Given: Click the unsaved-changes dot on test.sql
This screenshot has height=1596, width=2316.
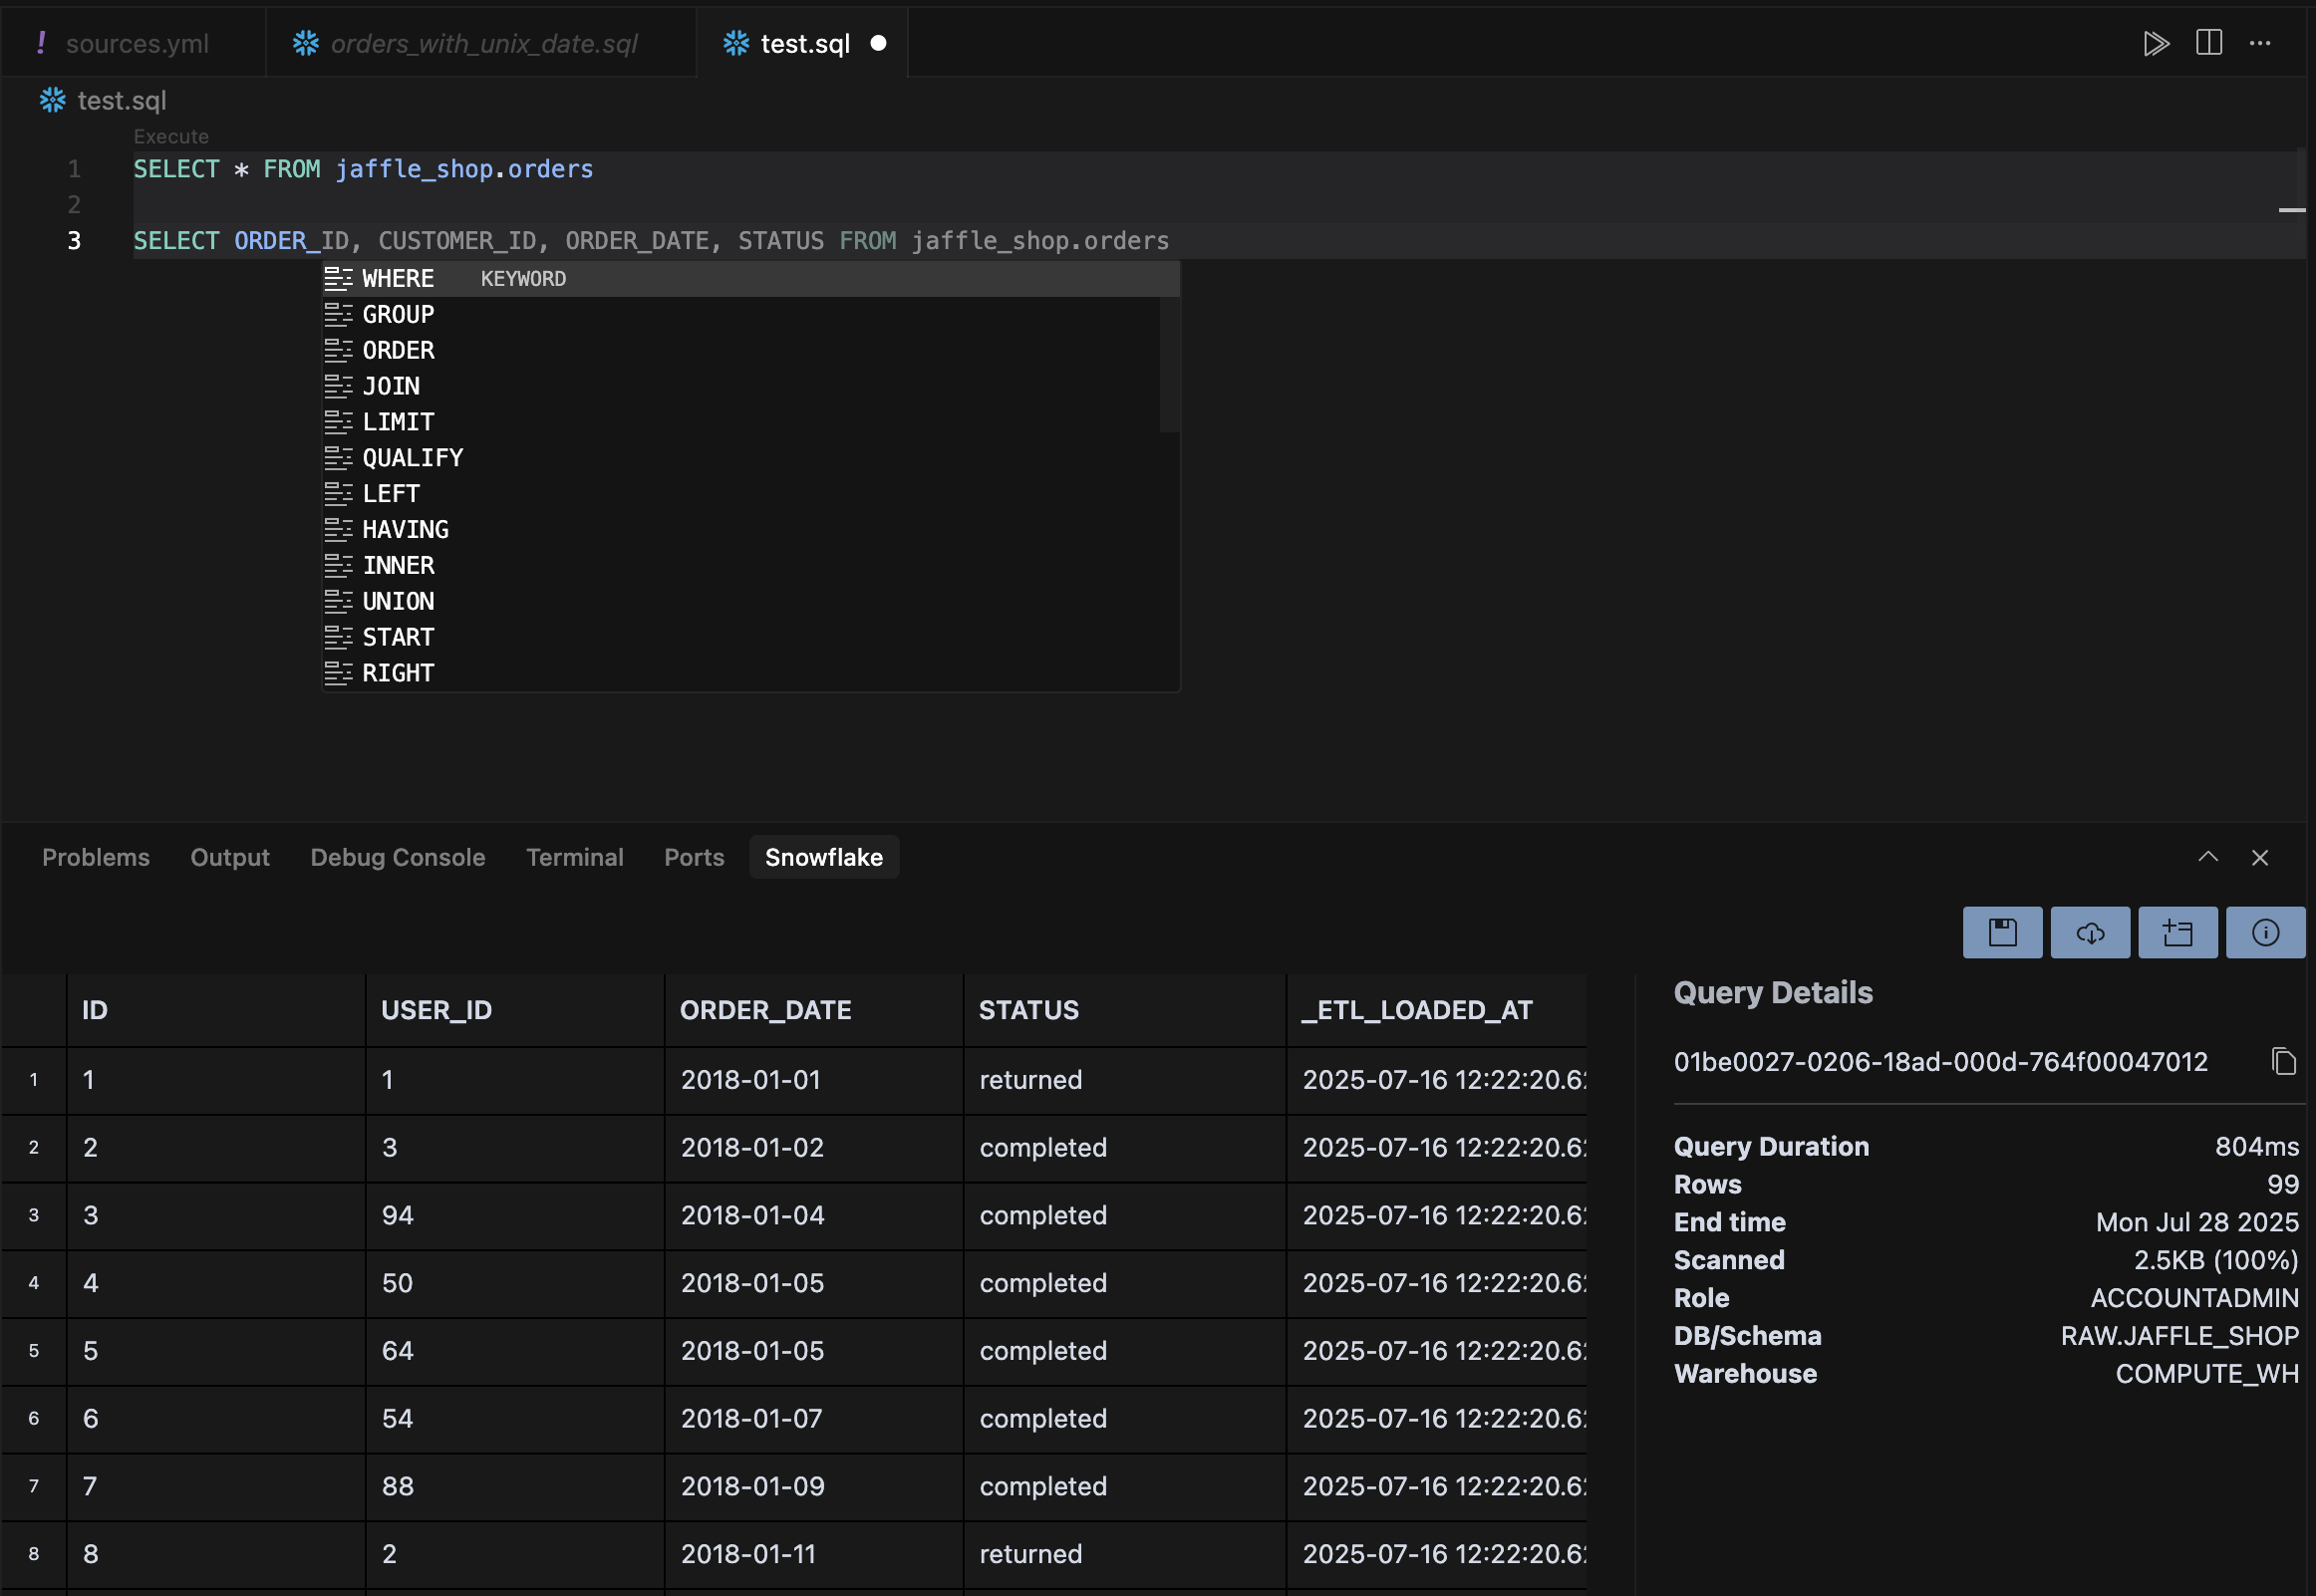Looking at the screenshot, I should (878, 43).
